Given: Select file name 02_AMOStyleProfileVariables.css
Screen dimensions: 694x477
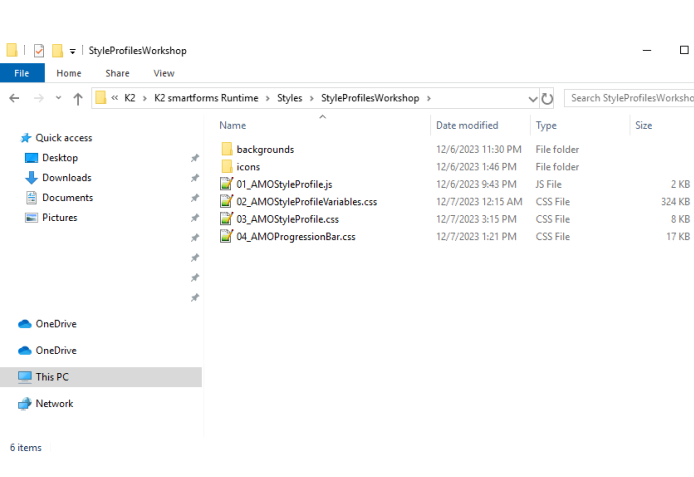Looking at the screenshot, I should (x=307, y=202).
